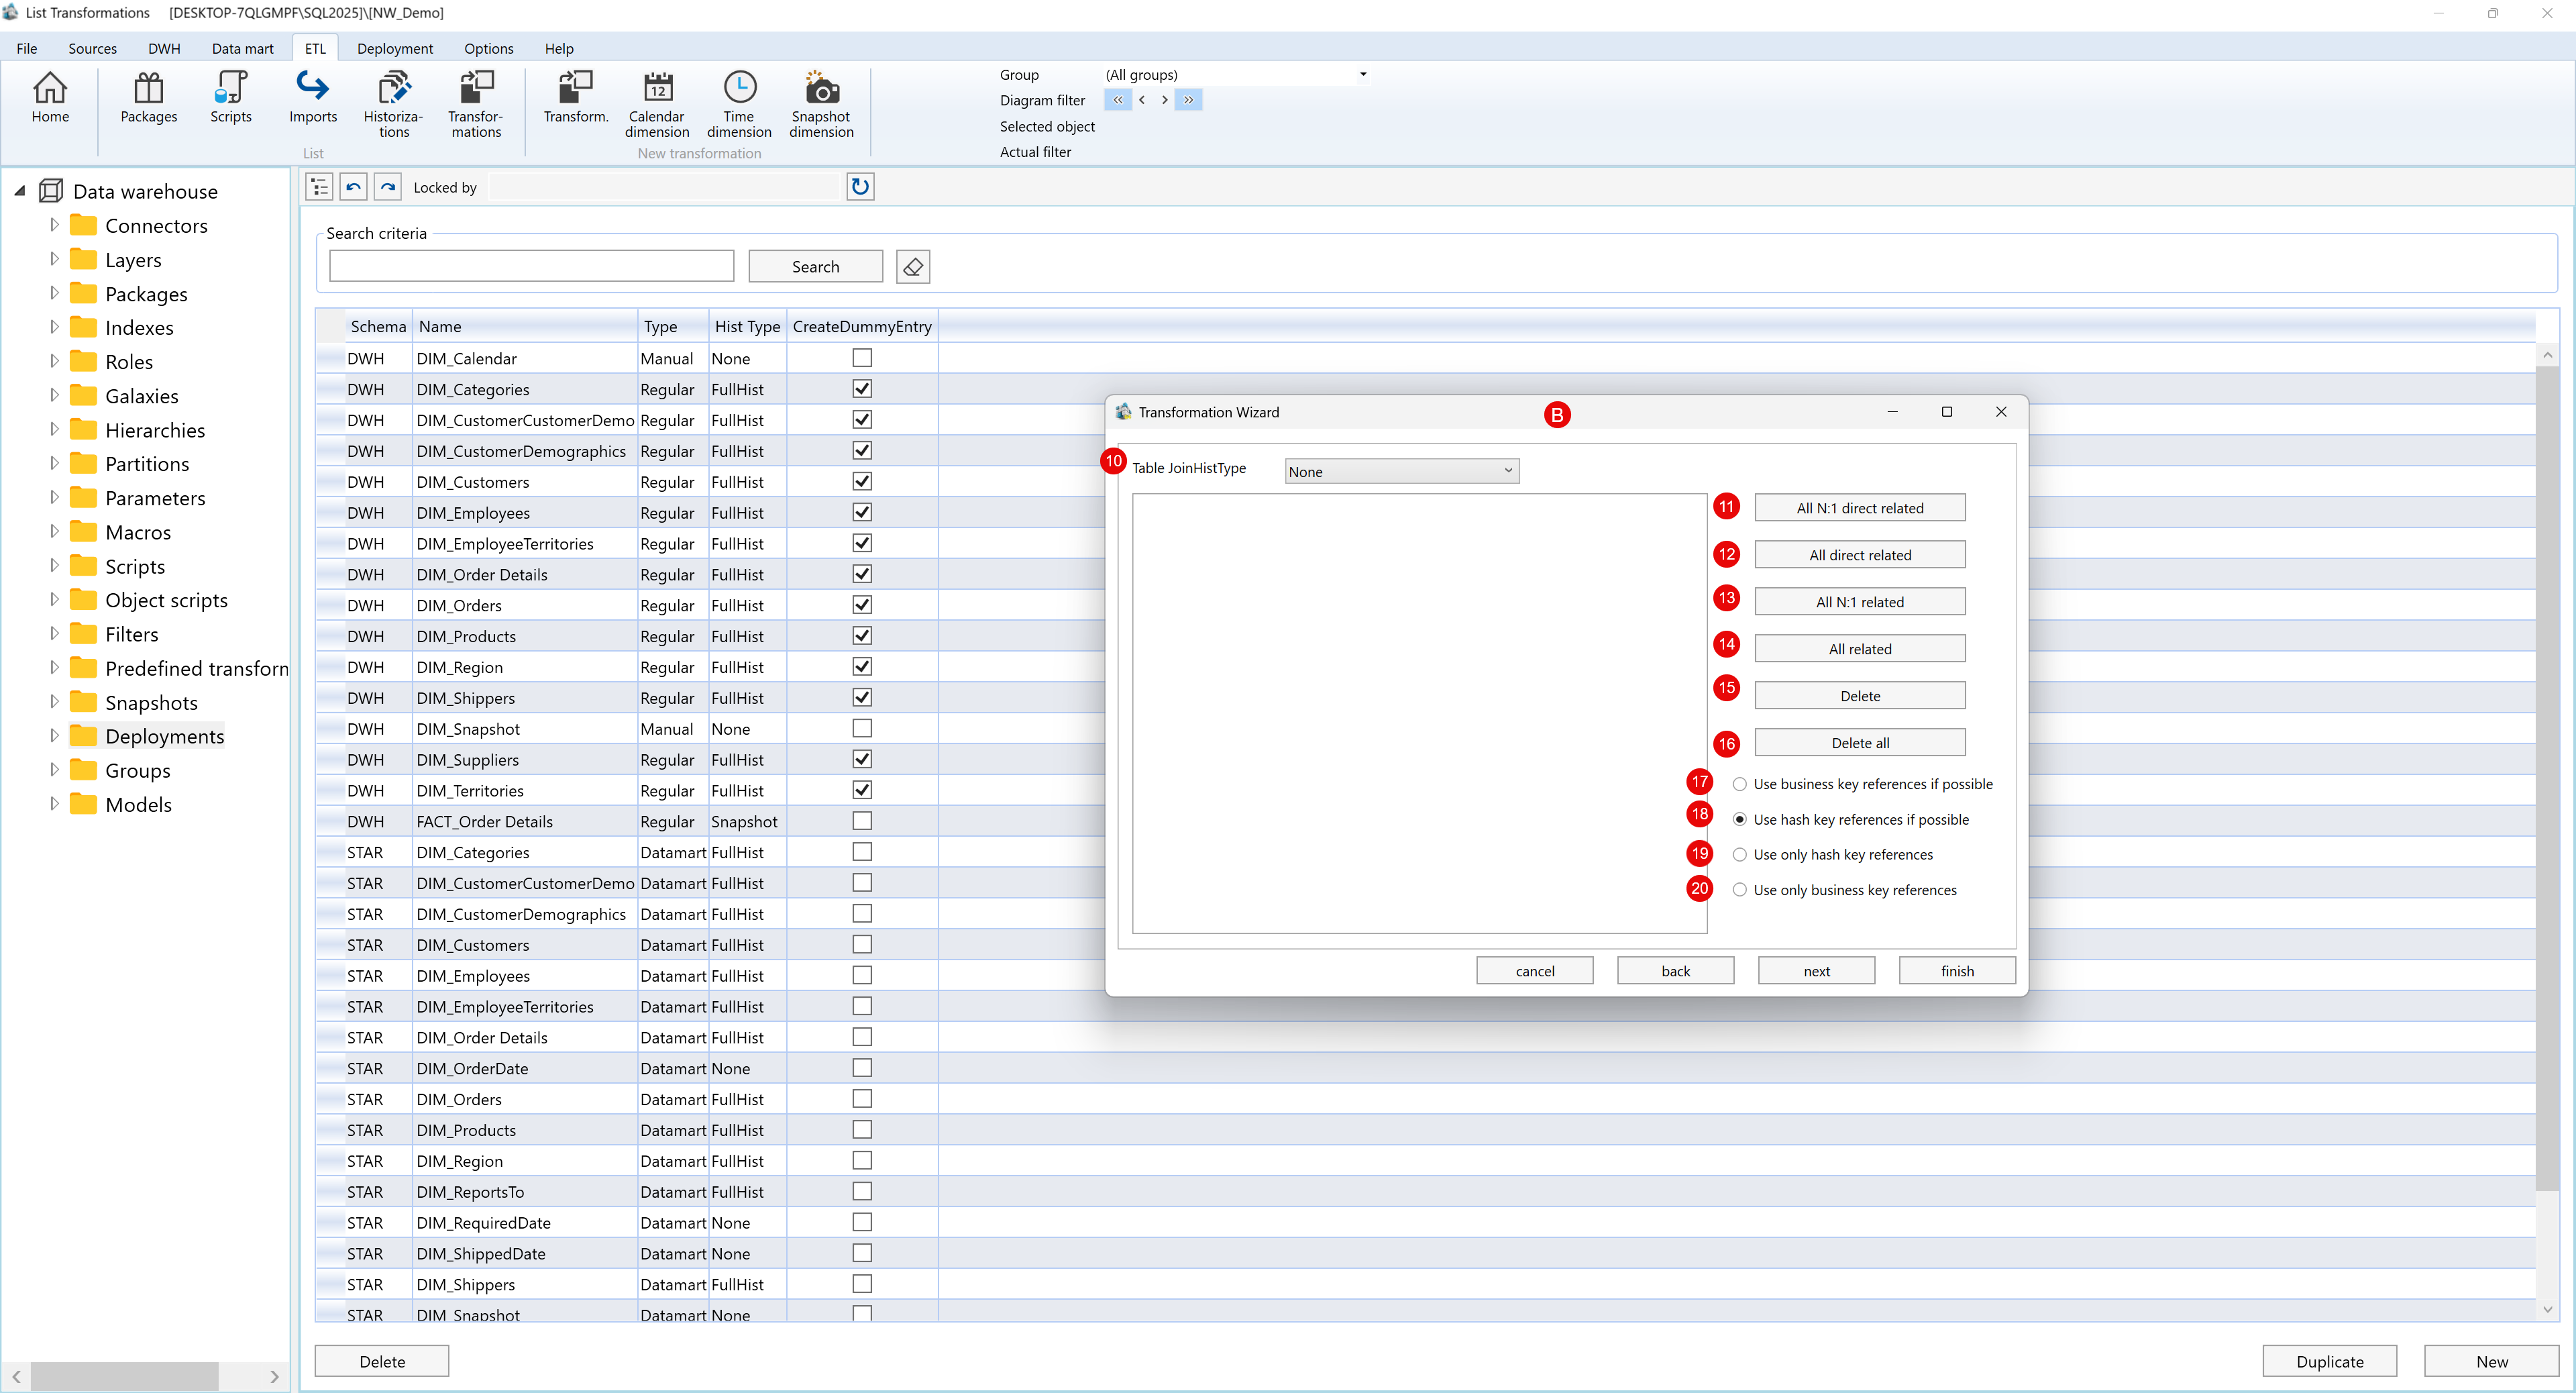The image size is (2576, 1393).
Task: Open the Data mart tab
Action: pos(242,48)
